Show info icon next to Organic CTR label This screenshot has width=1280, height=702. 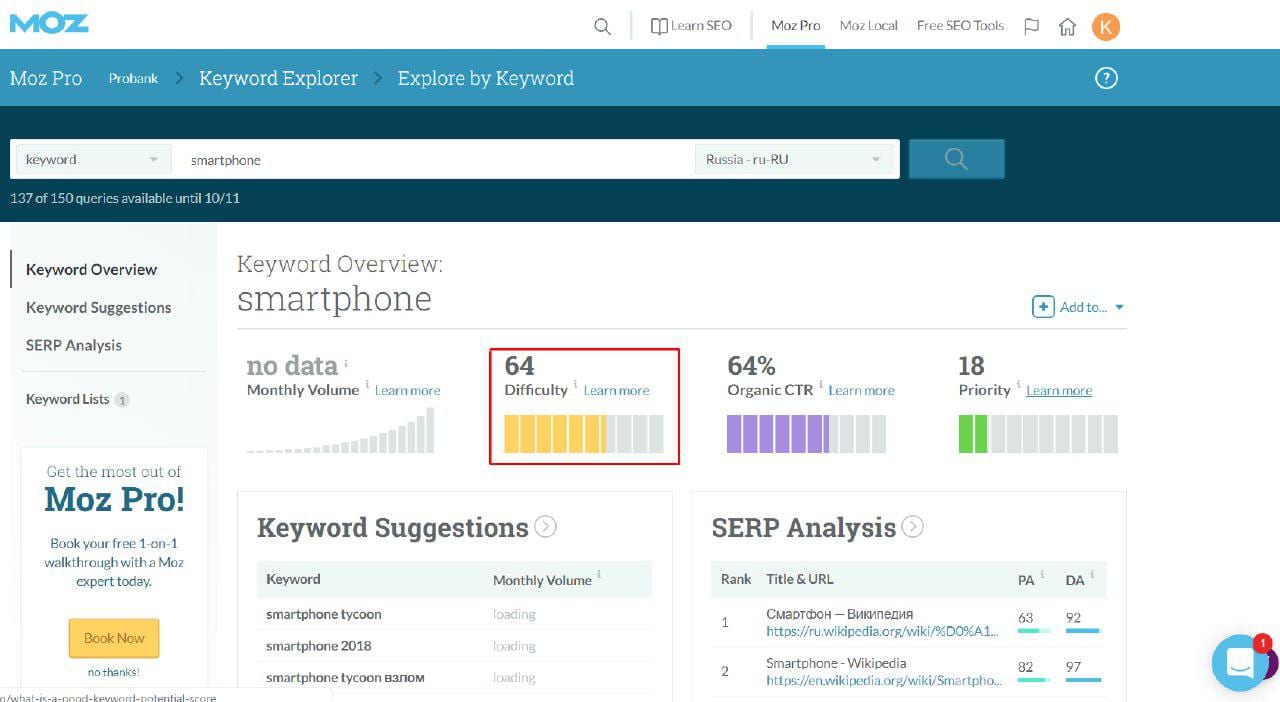[x=821, y=384]
